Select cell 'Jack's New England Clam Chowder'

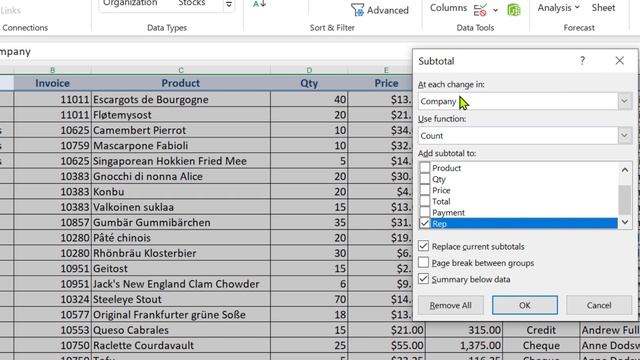coord(181,284)
